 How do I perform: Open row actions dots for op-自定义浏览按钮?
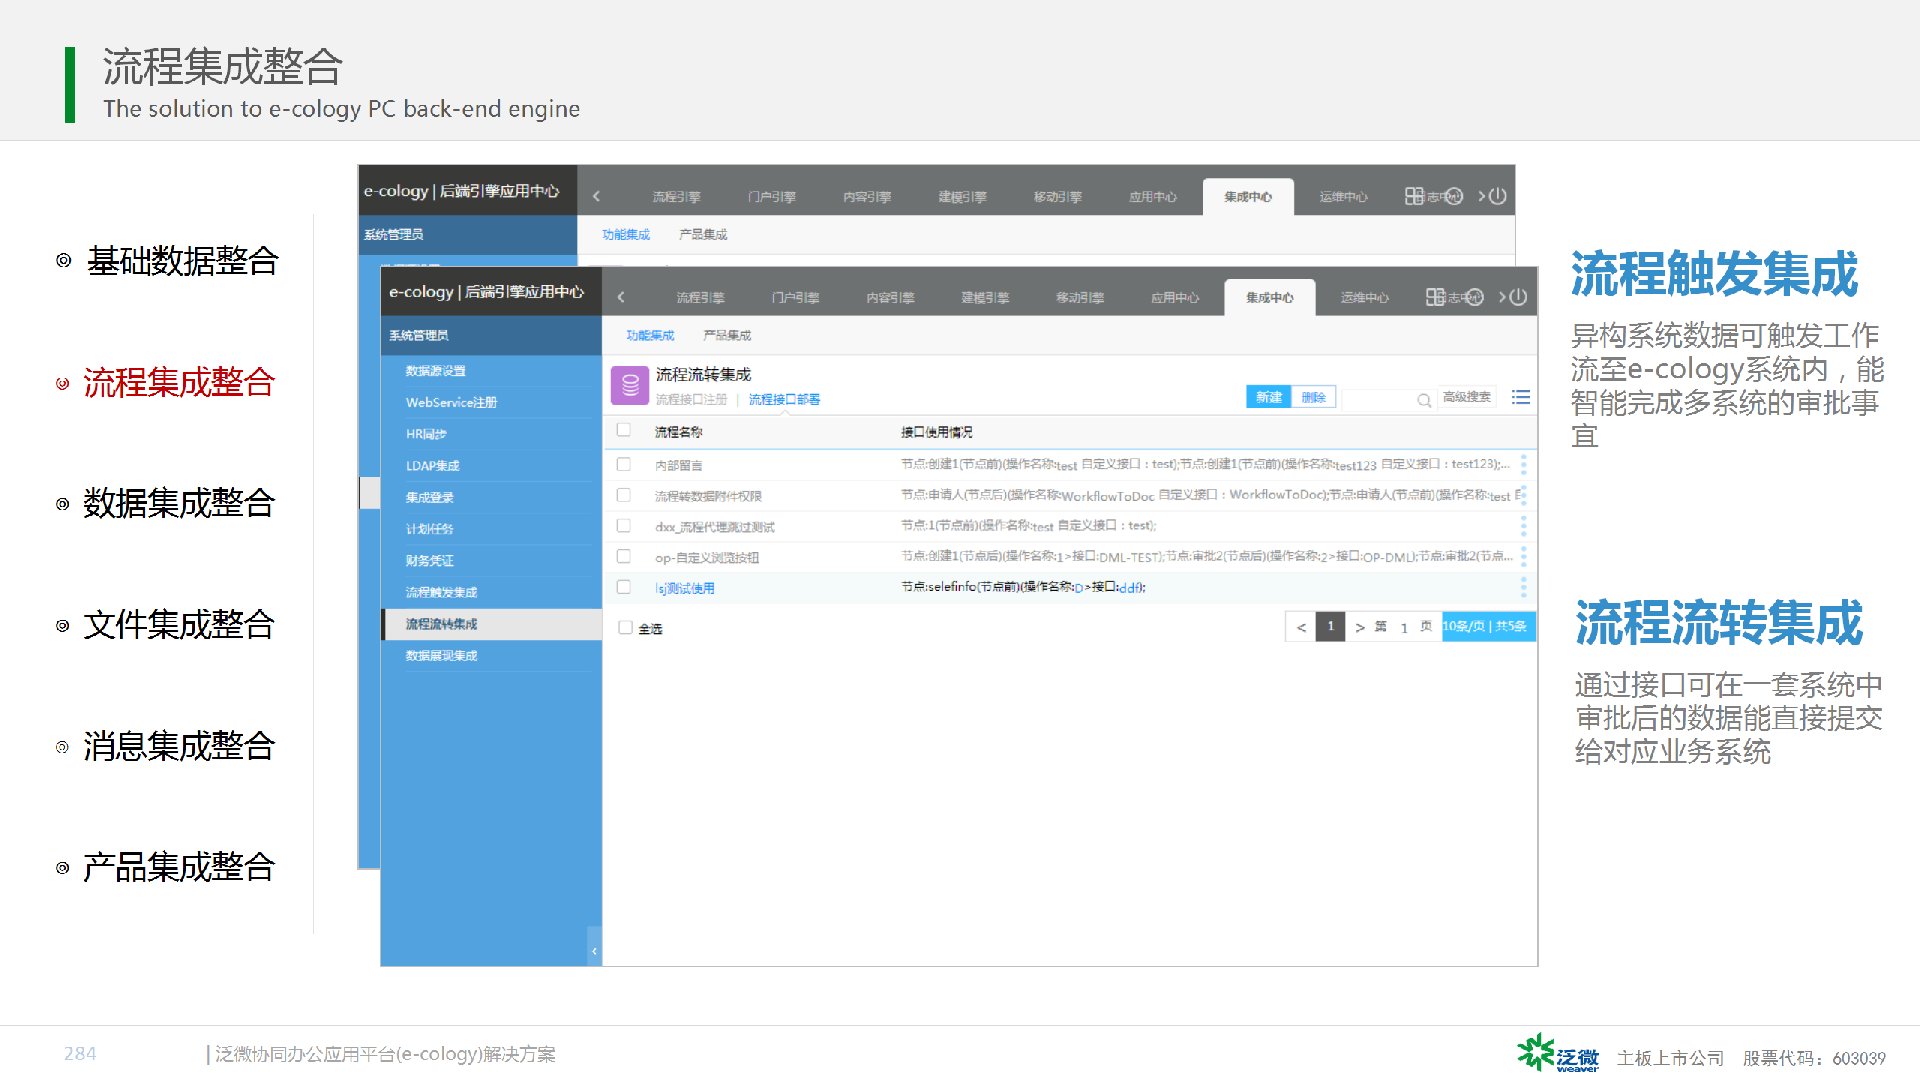tap(1523, 556)
